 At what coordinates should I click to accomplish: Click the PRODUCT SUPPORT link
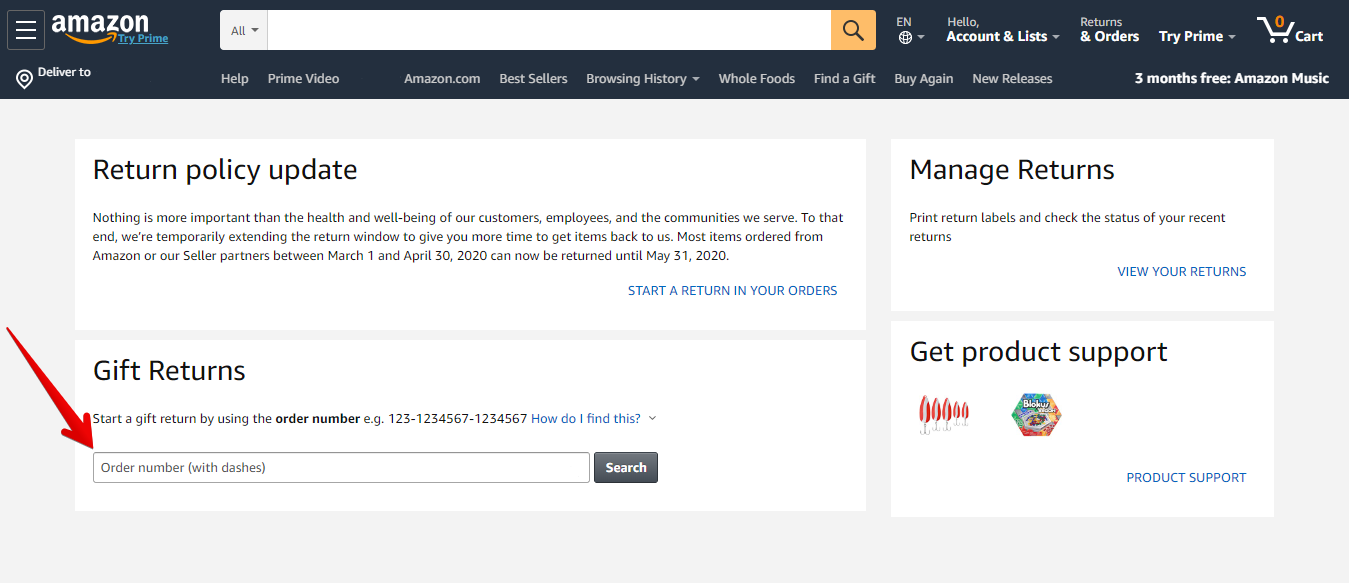coord(1186,477)
